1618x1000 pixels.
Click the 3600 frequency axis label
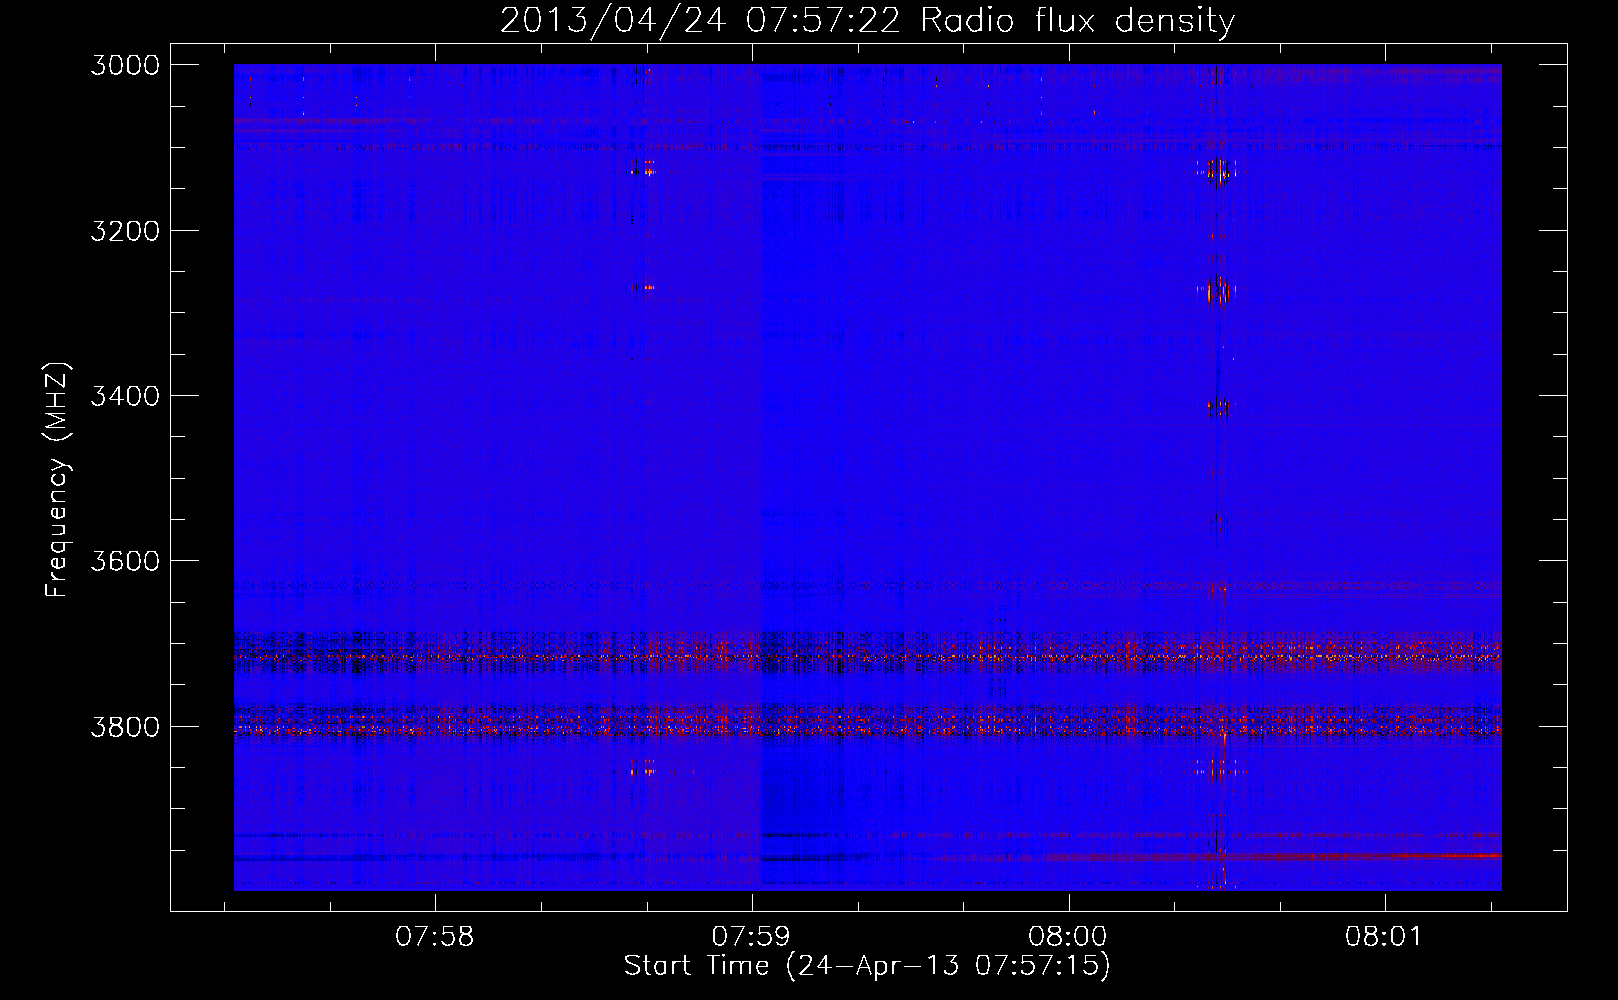click(x=125, y=561)
